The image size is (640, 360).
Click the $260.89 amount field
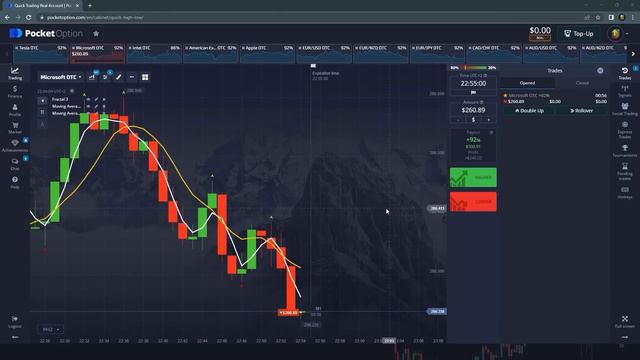tap(473, 110)
